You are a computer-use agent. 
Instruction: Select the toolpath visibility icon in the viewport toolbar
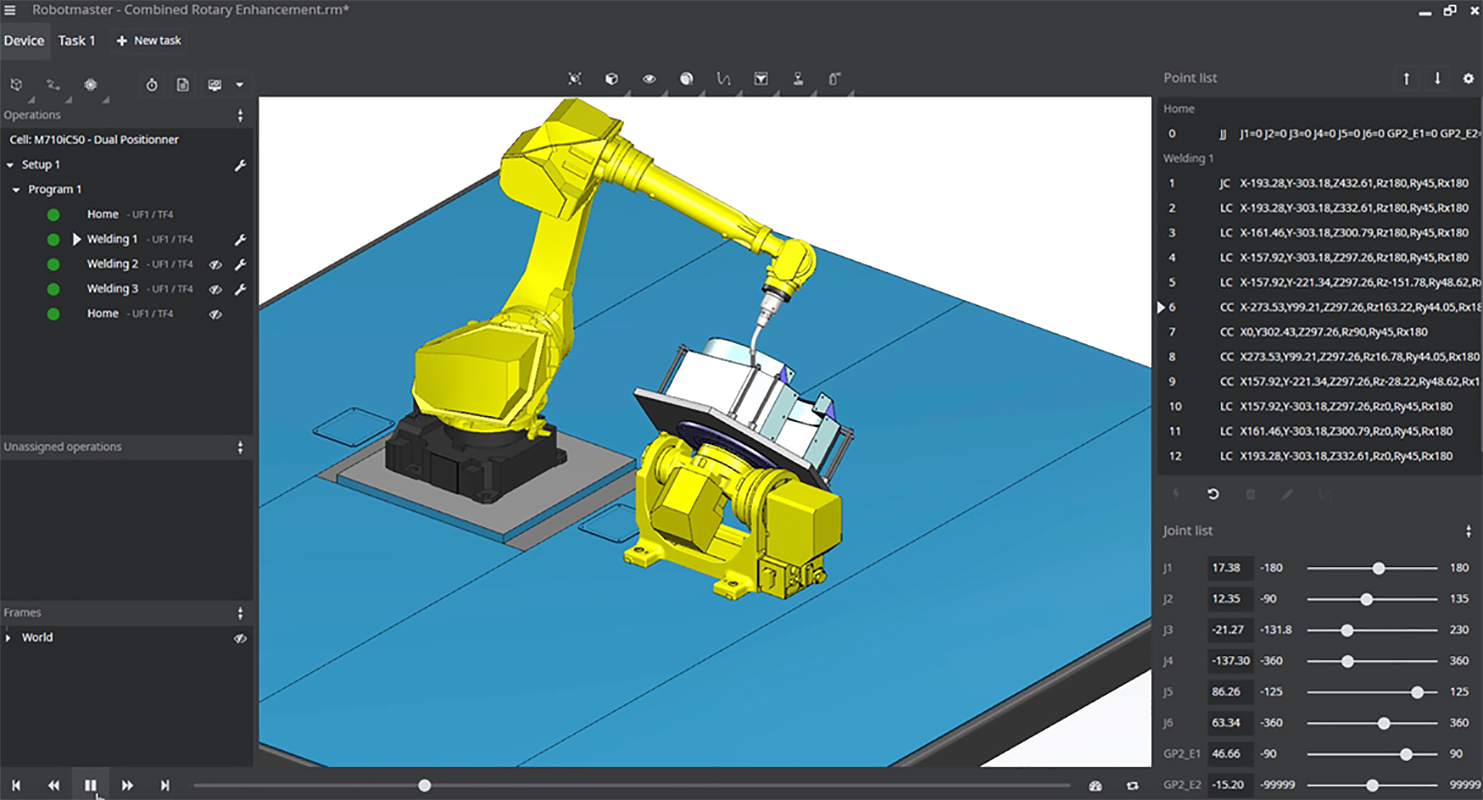[648, 78]
